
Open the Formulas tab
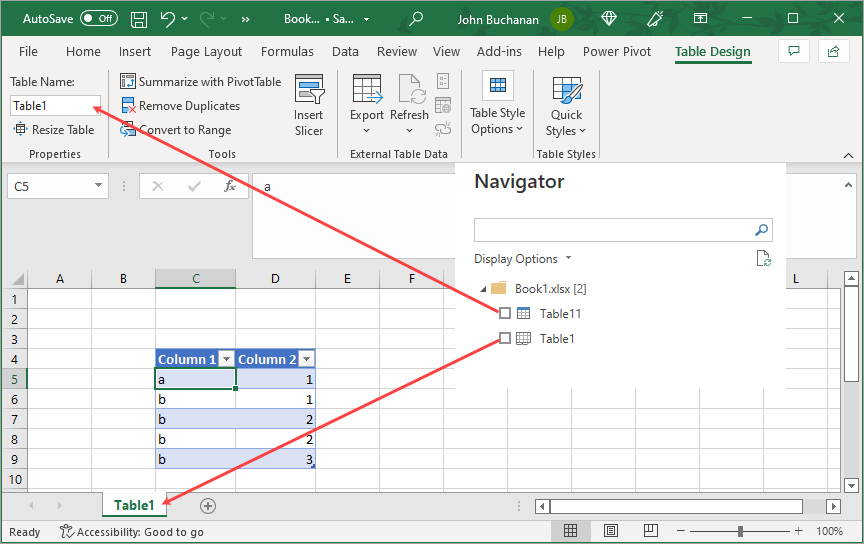pos(287,51)
